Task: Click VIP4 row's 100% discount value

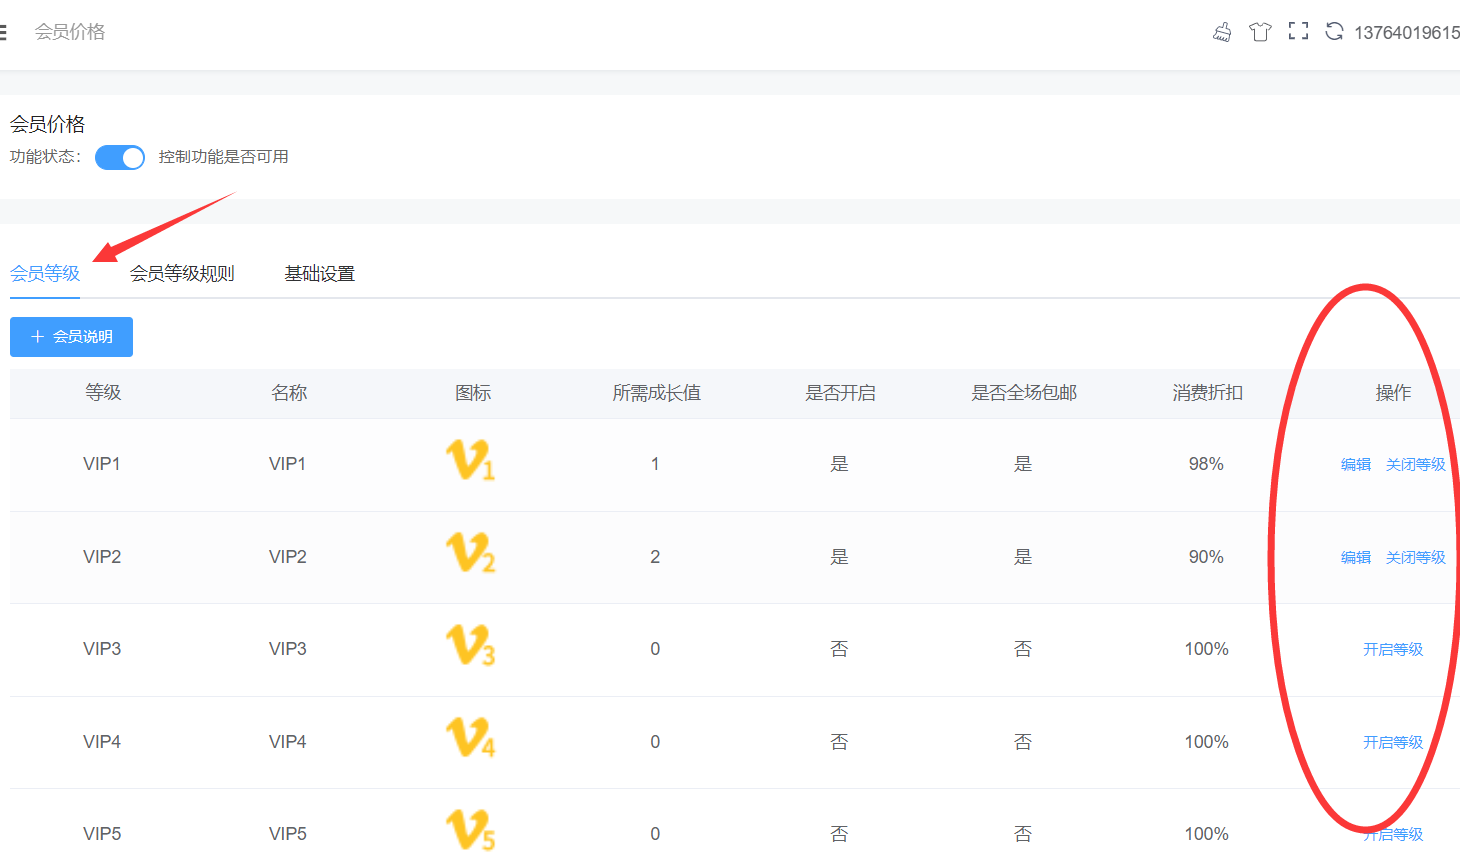Action: pyautogui.click(x=1207, y=742)
